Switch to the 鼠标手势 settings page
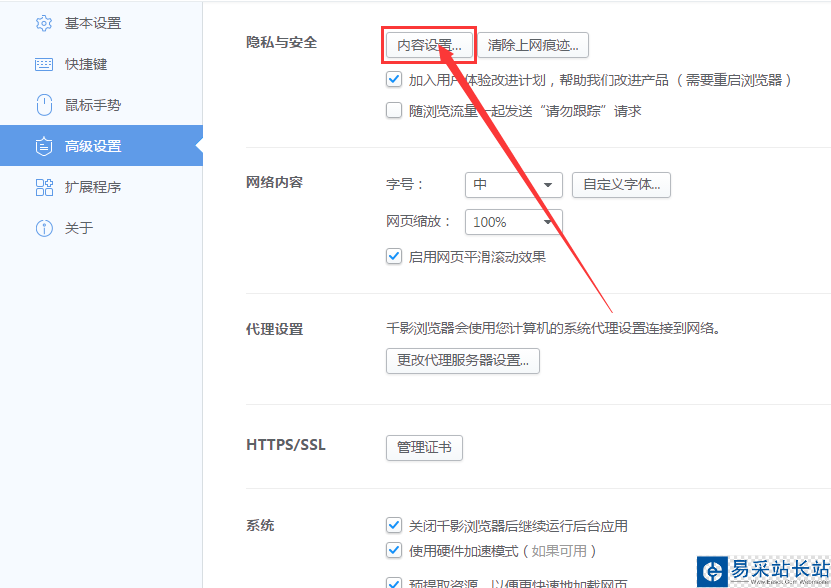Image resolution: width=831 pixels, height=588 pixels. (x=101, y=105)
